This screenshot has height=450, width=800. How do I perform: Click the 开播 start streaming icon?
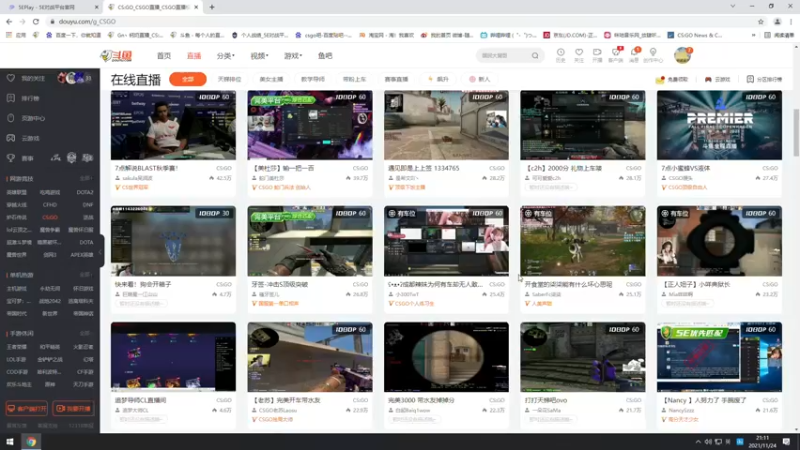pos(597,55)
